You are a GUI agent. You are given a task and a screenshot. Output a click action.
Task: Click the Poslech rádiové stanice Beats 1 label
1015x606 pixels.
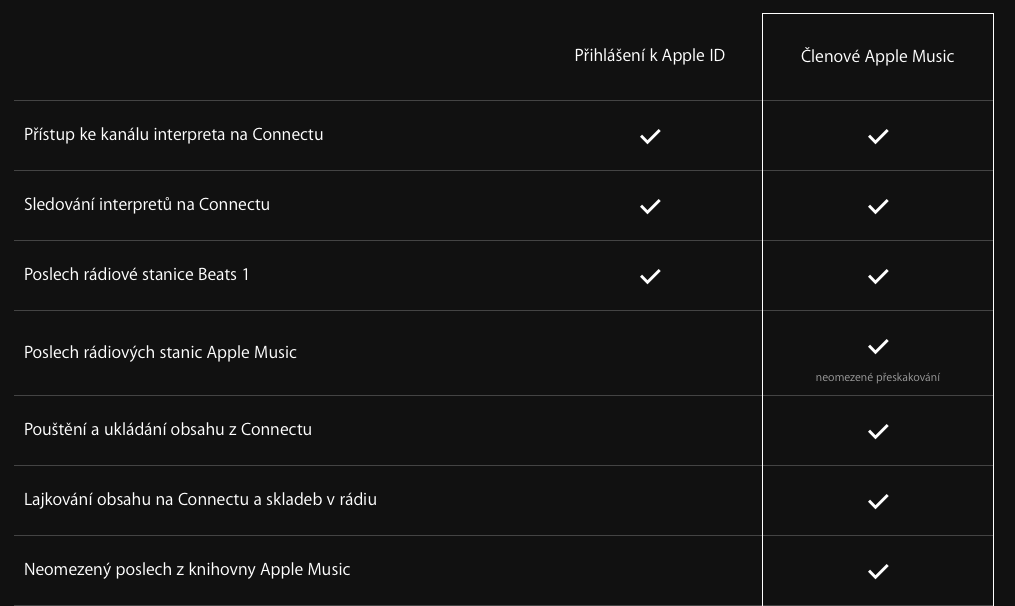click(x=137, y=274)
